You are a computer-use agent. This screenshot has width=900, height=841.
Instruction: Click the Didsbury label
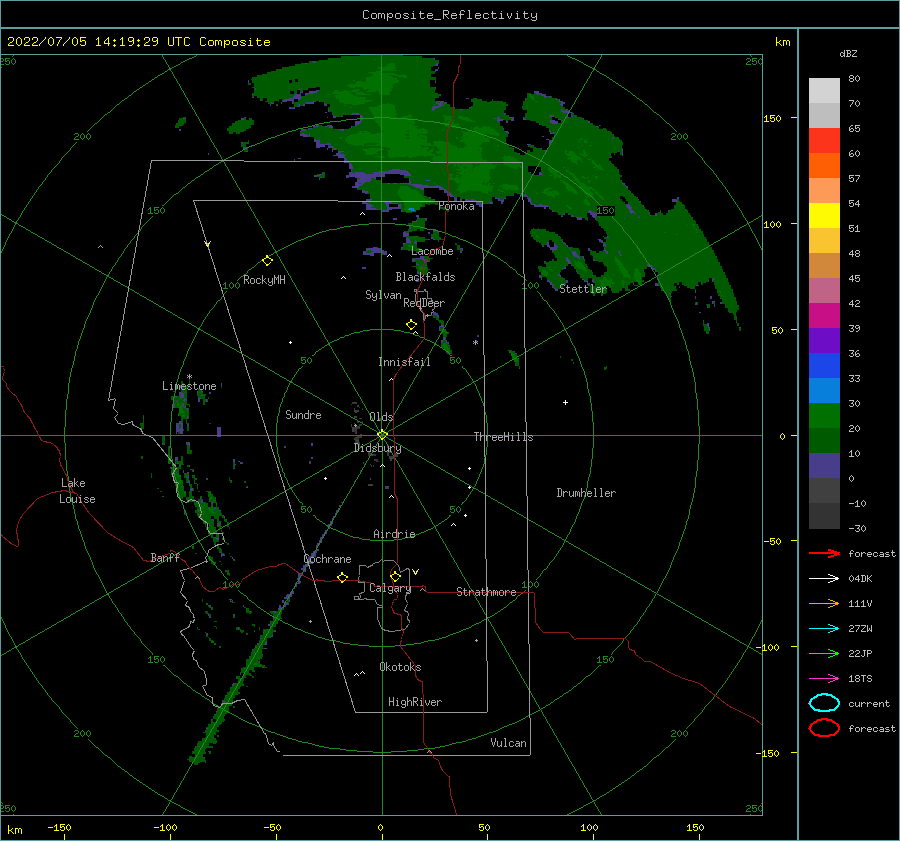pos(378,448)
